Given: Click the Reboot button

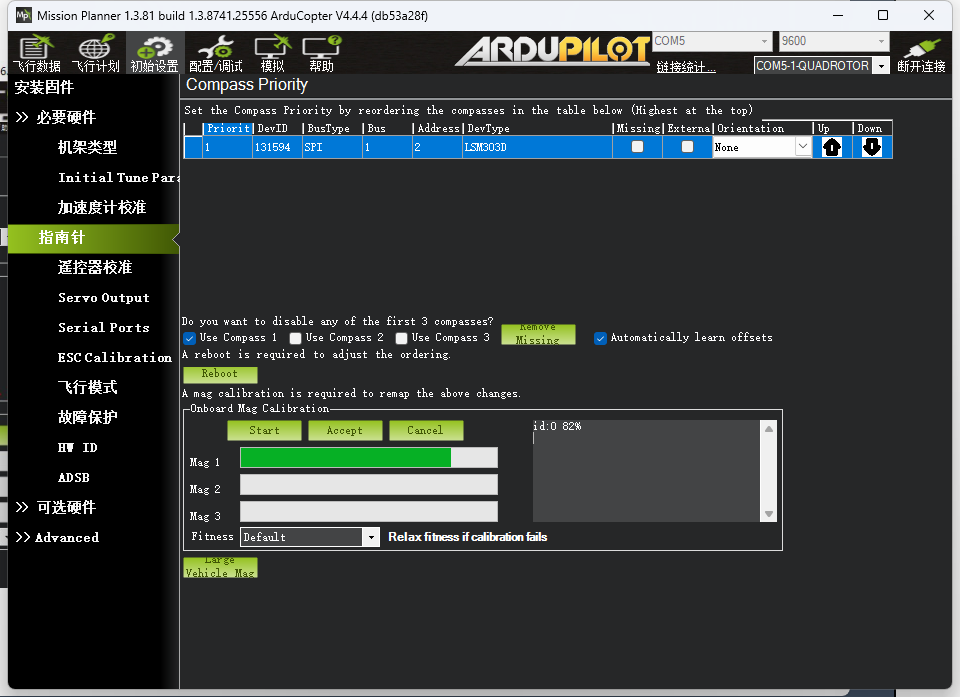Looking at the screenshot, I should click(220, 374).
